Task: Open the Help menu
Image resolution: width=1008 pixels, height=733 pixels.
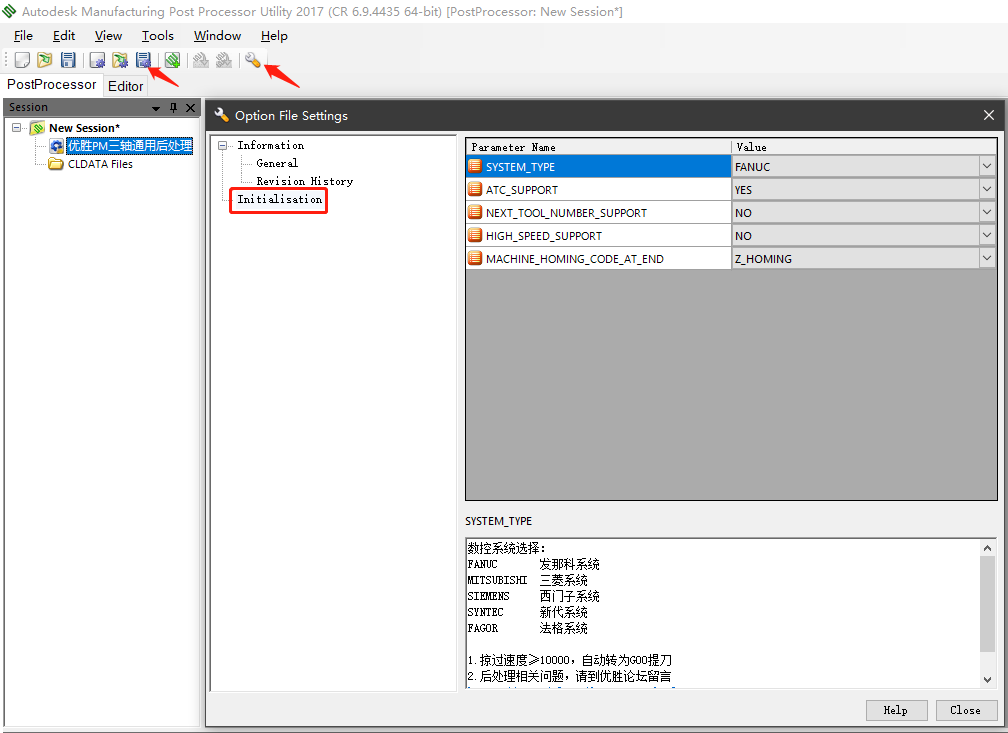Action: click(274, 36)
